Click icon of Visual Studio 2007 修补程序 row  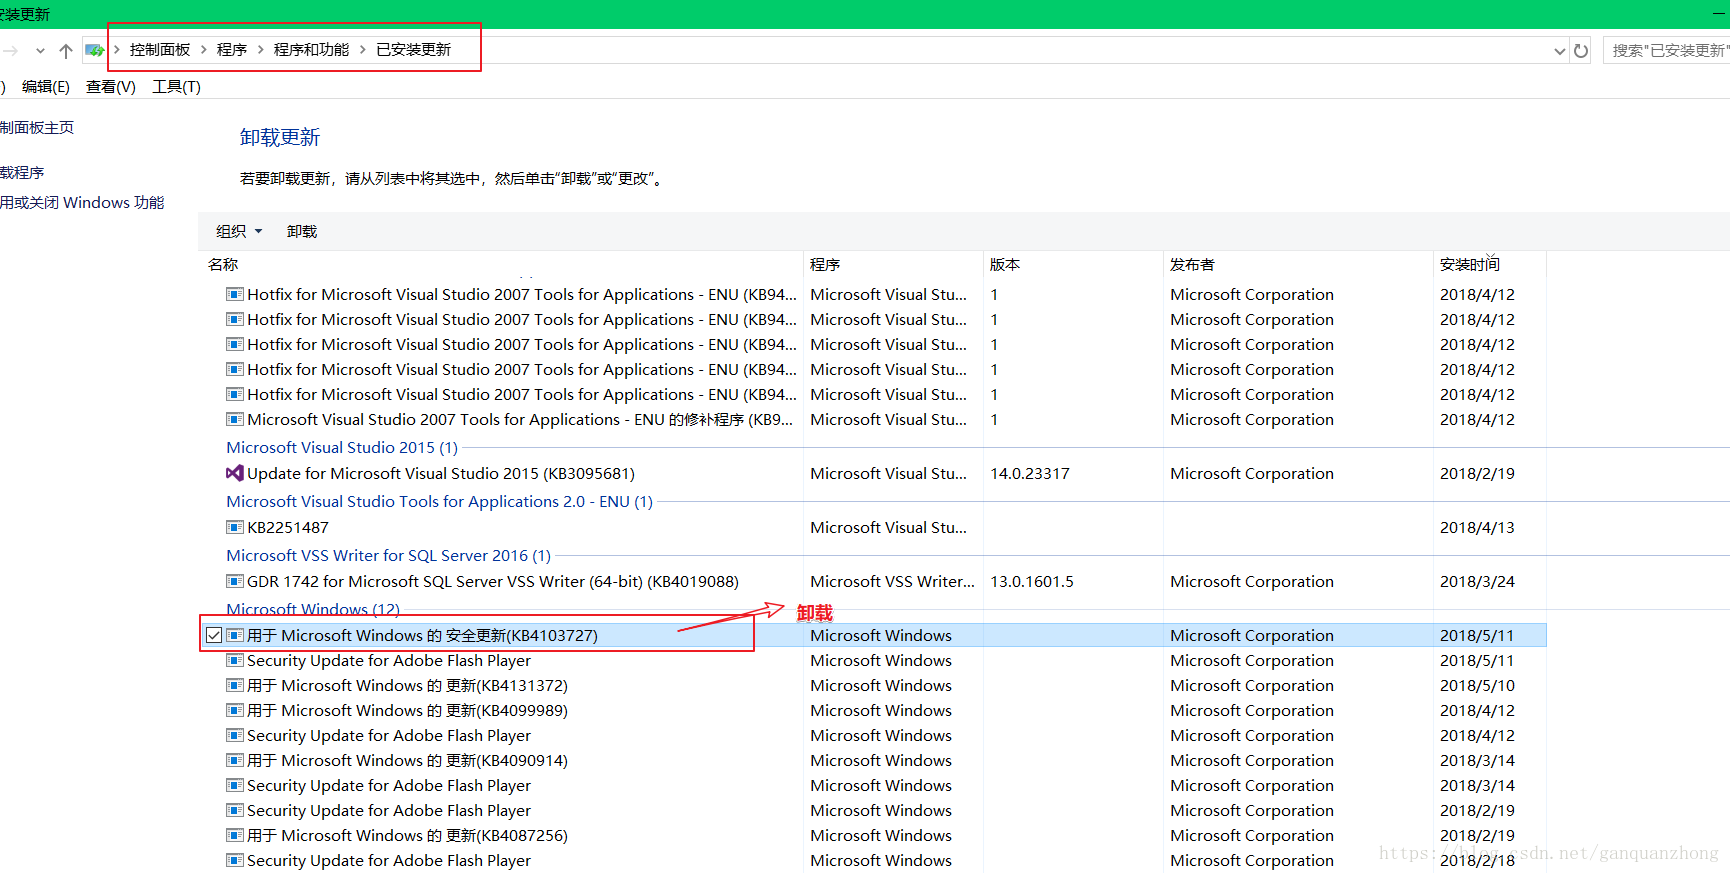[235, 420]
